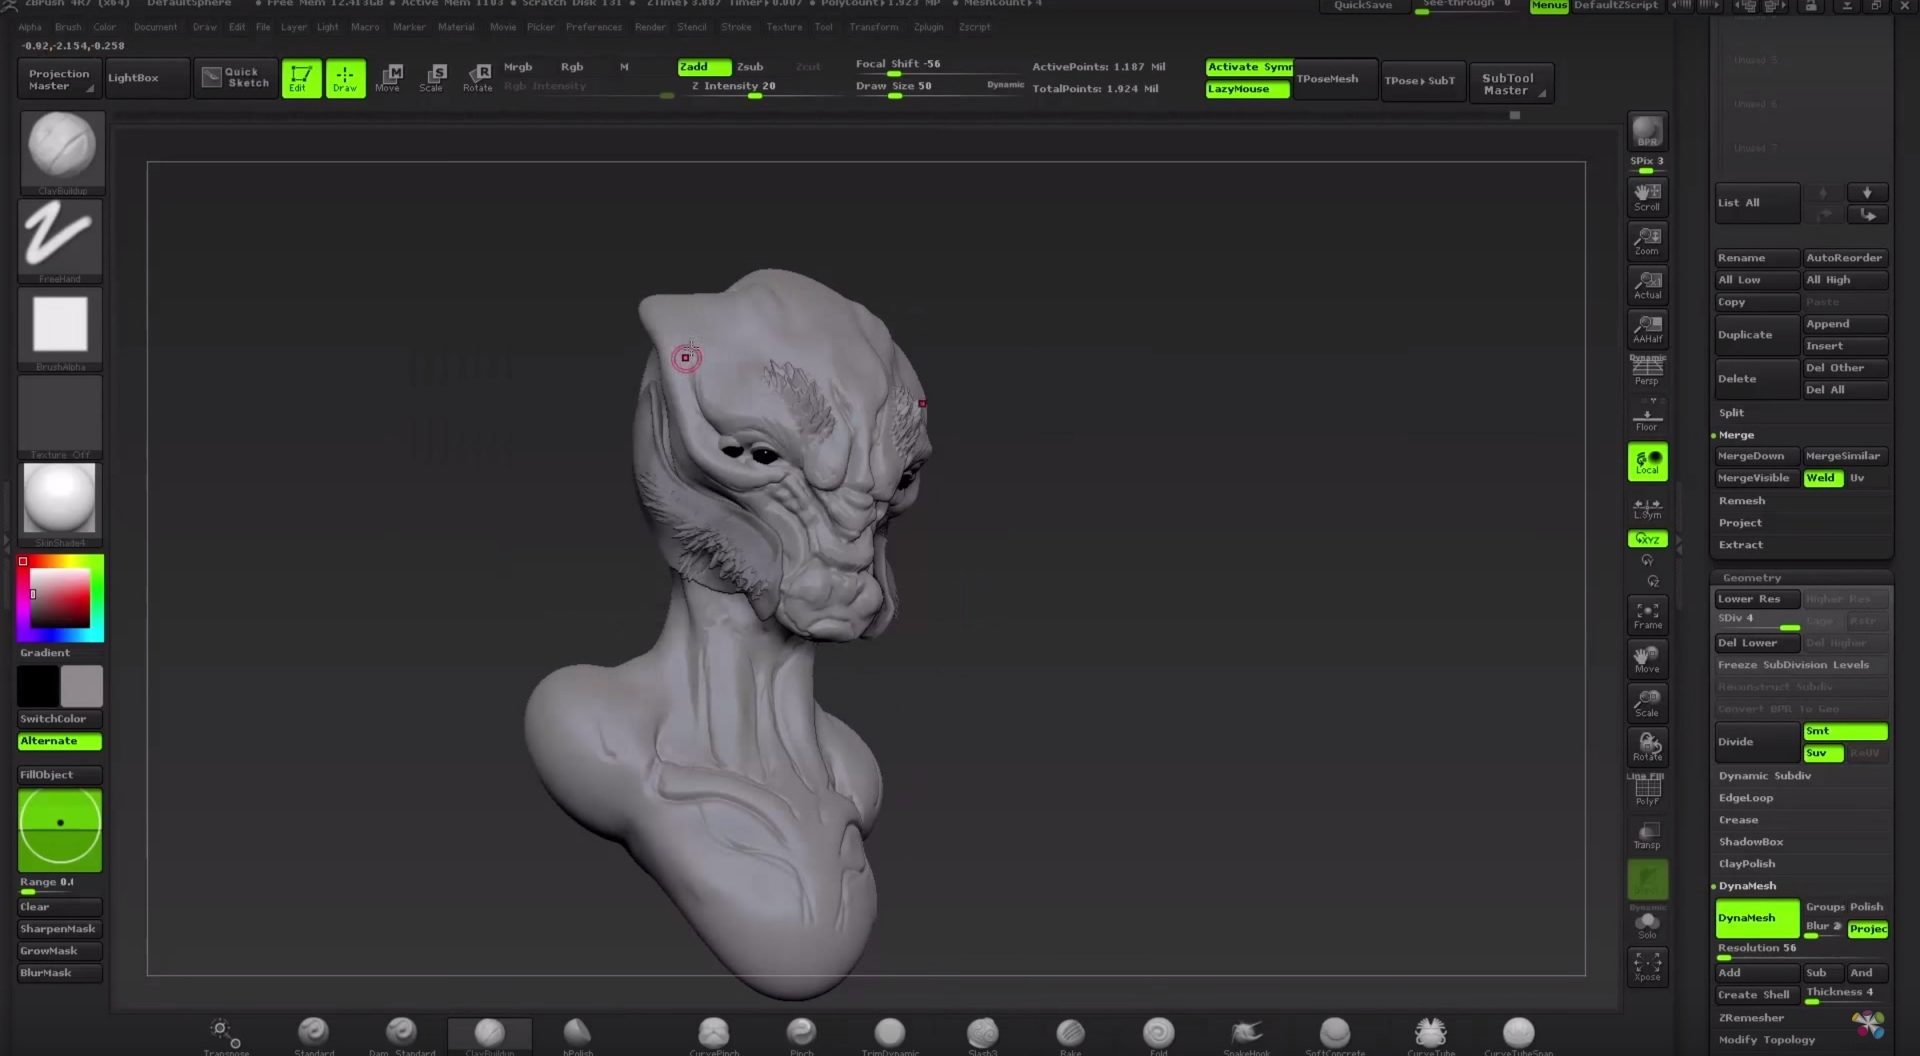This screenshot has height=1056, width=1920.
Task: Click the top-shelf Move mode icon
Action: (x=388, y=78)
